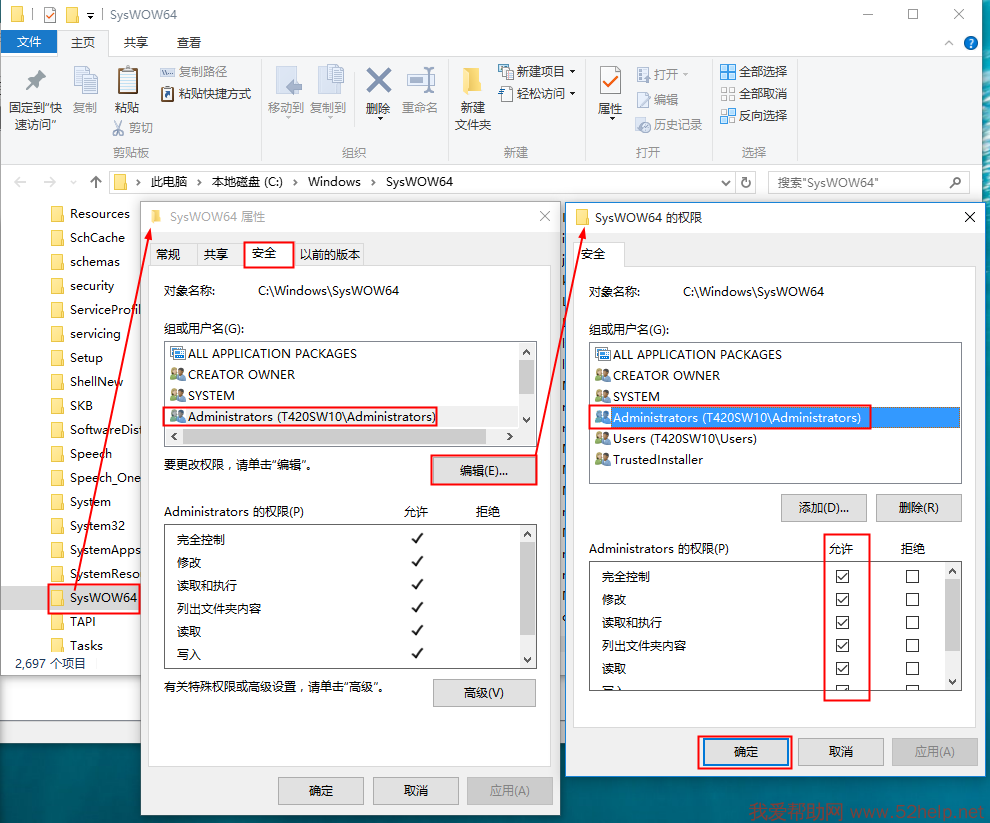Open the 轻松访问 dropdown
Viewport: 990px width, 823px height.
click(x=572, y=94)
